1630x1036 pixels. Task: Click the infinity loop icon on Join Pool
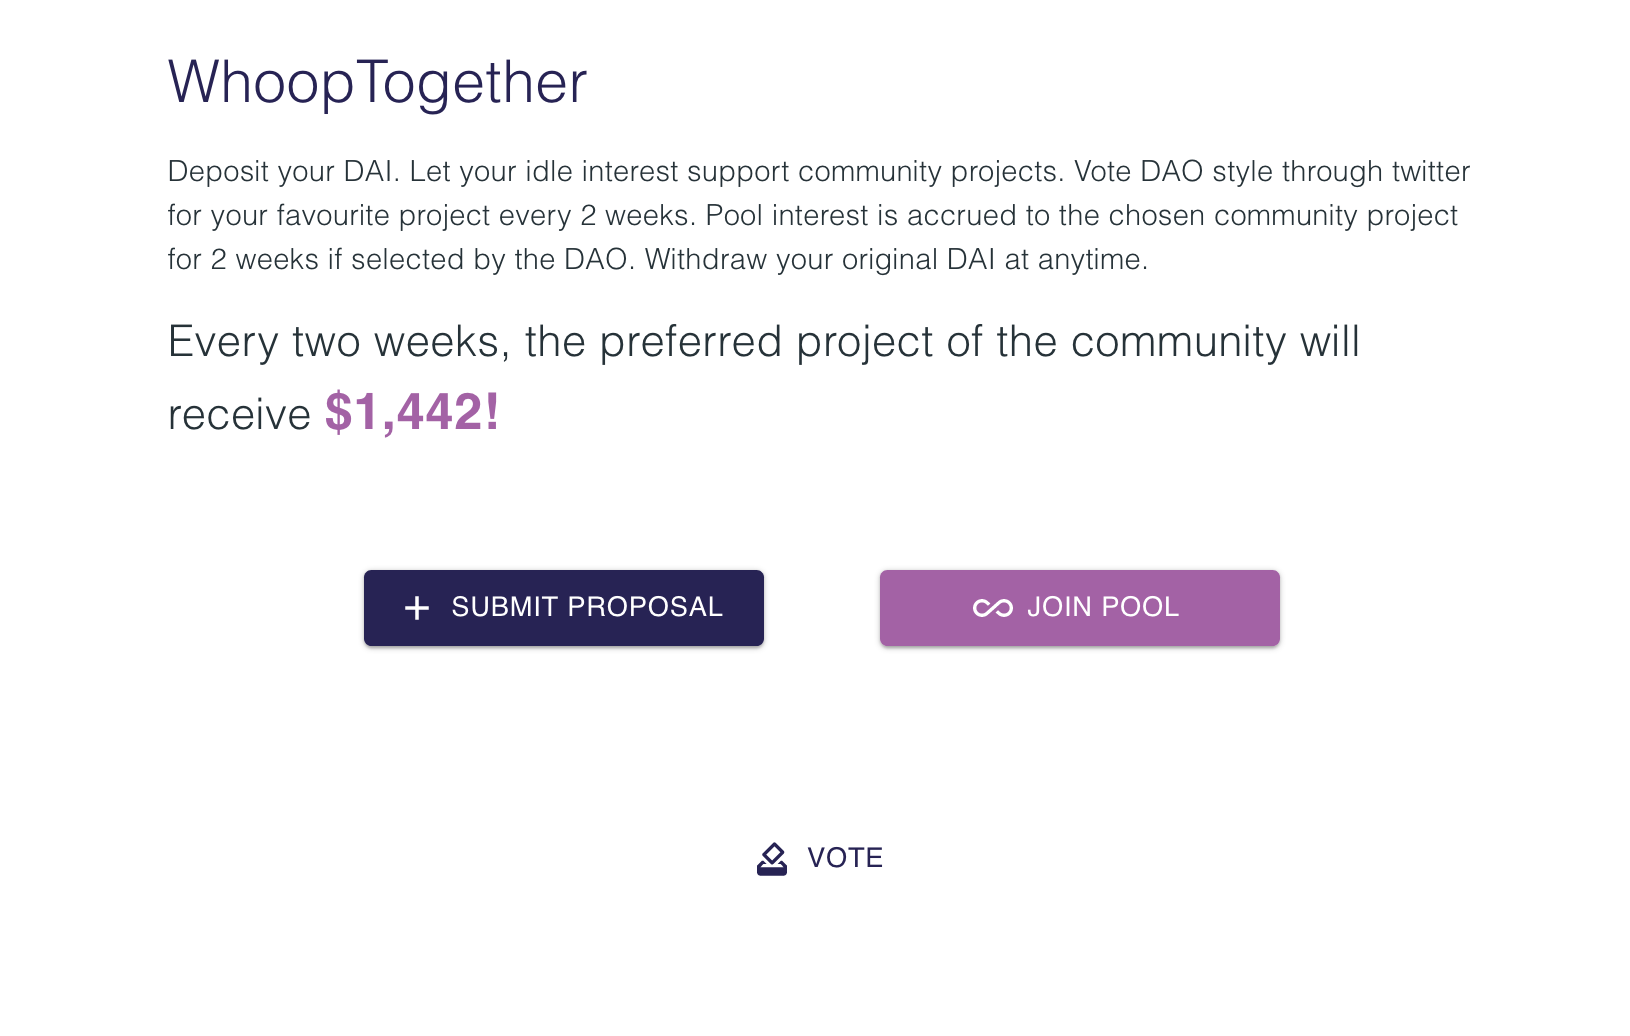(992, 608)
